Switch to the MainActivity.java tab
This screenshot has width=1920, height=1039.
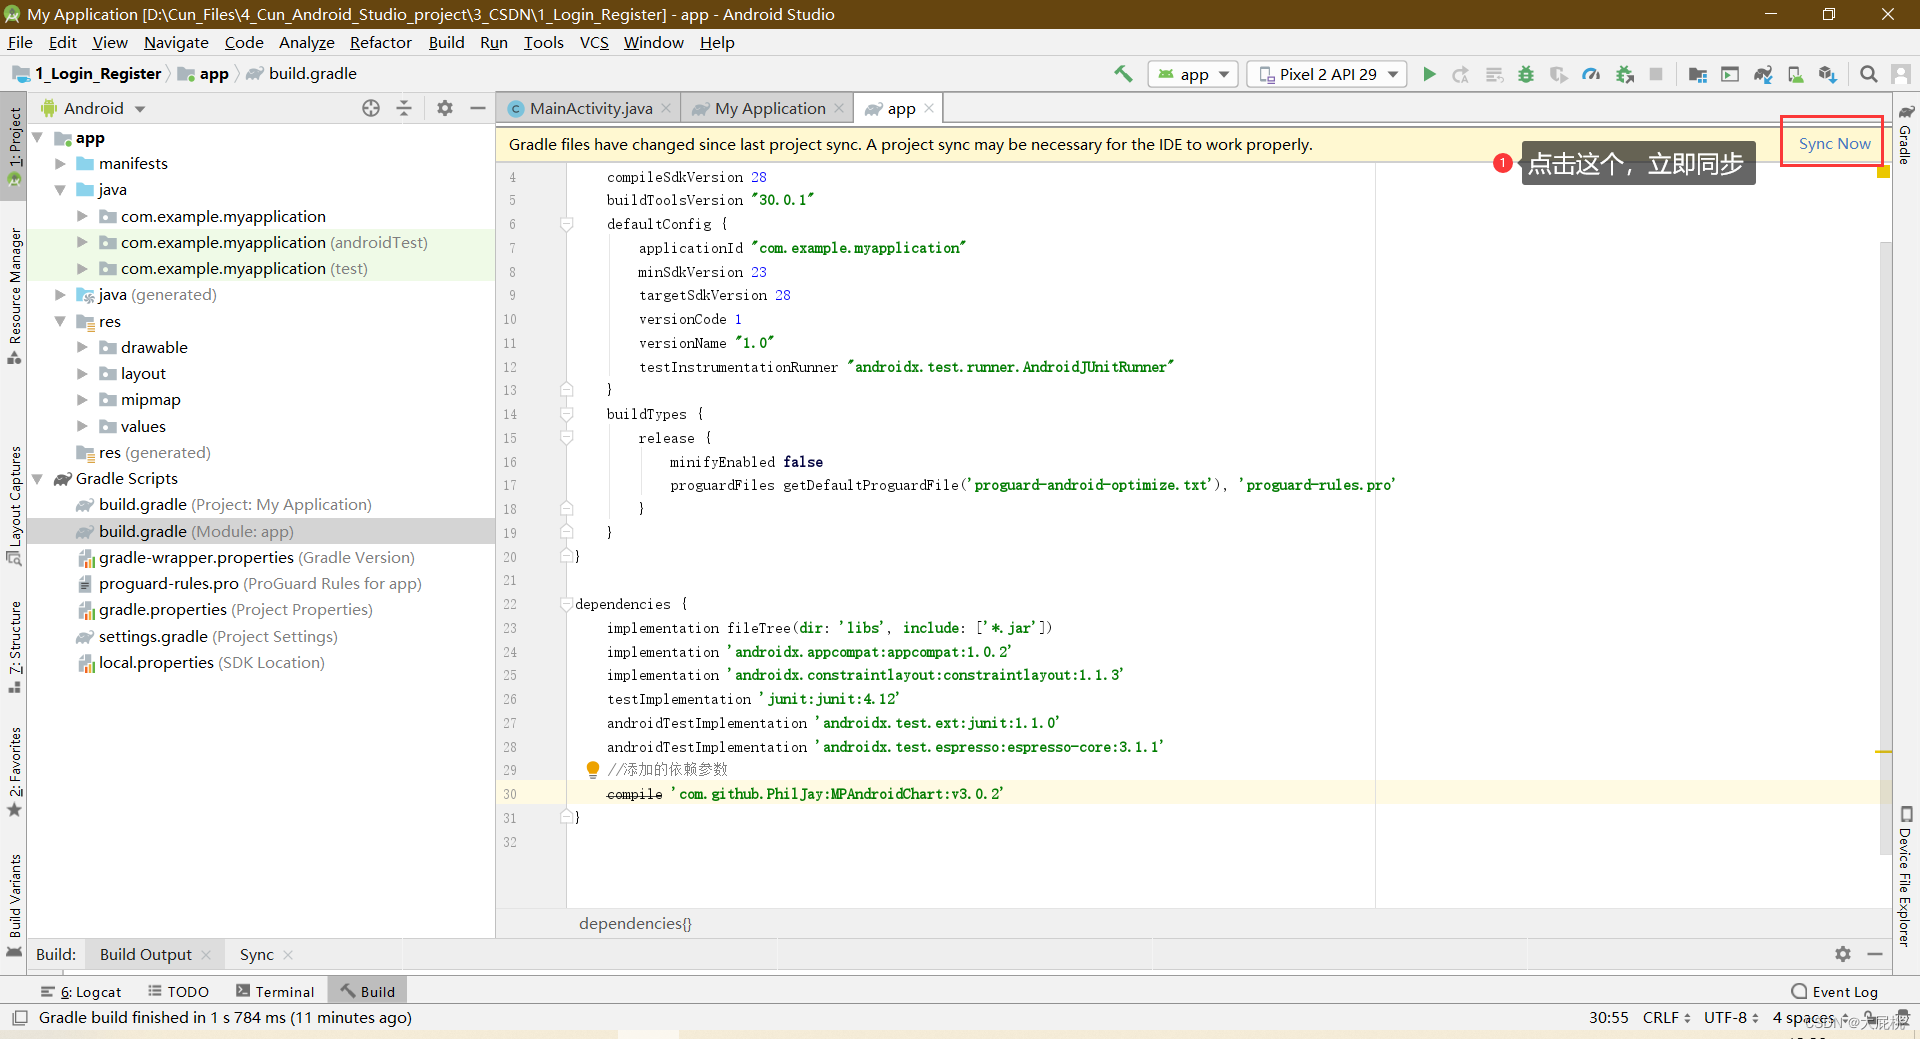pos(588,108)
